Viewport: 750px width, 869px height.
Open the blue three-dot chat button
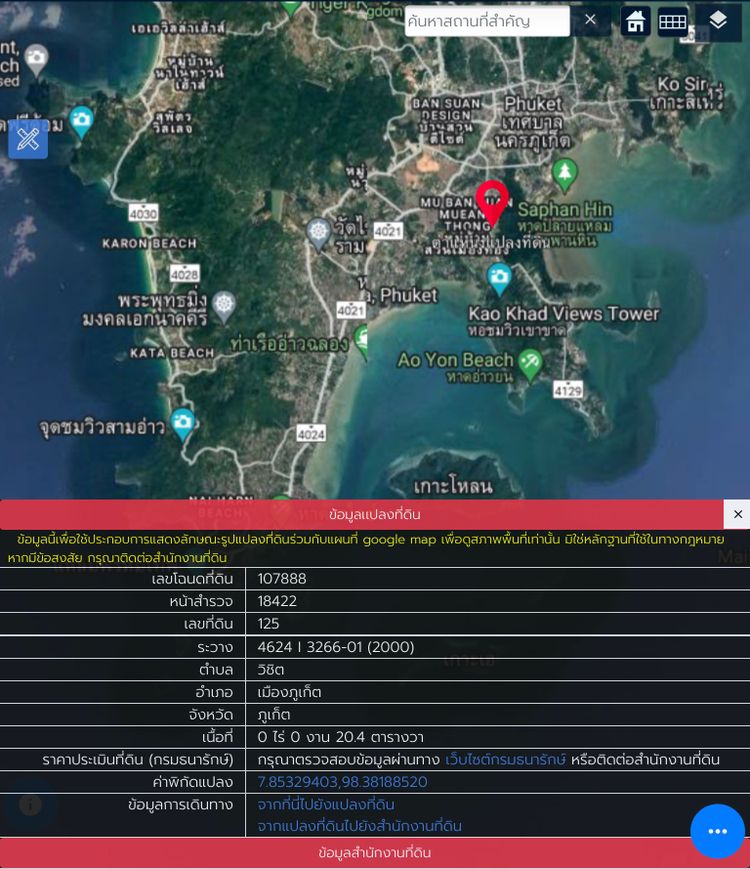(x=717, y=831)
